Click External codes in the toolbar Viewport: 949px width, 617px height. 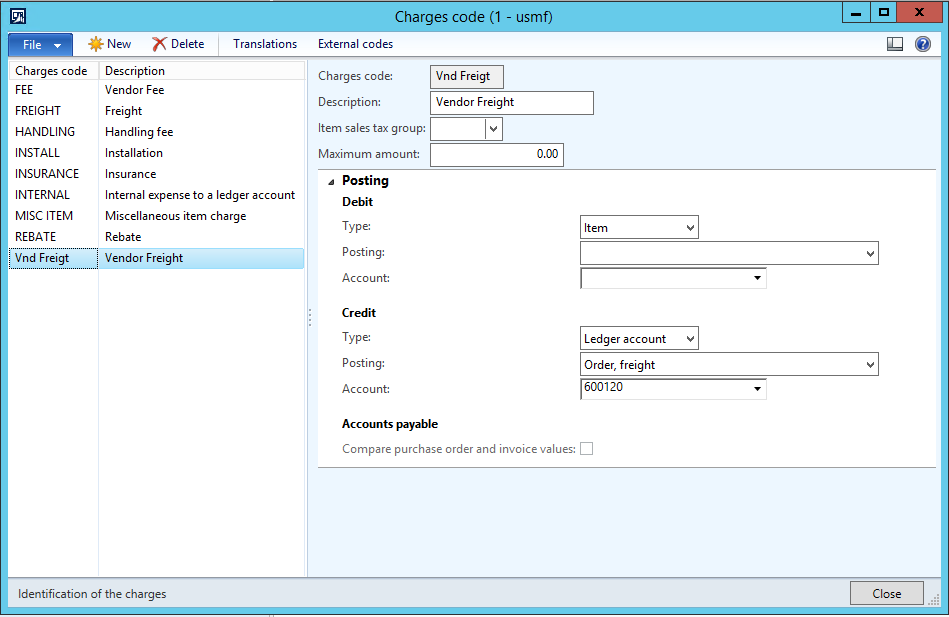coord(355,44)
